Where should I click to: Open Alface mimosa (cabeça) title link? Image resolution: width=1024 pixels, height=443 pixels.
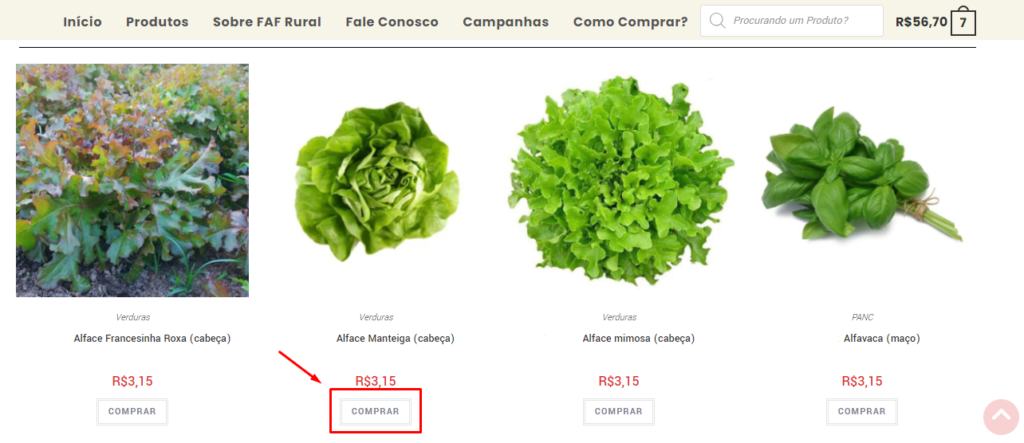pyautogui.click(x=619, y=338)
